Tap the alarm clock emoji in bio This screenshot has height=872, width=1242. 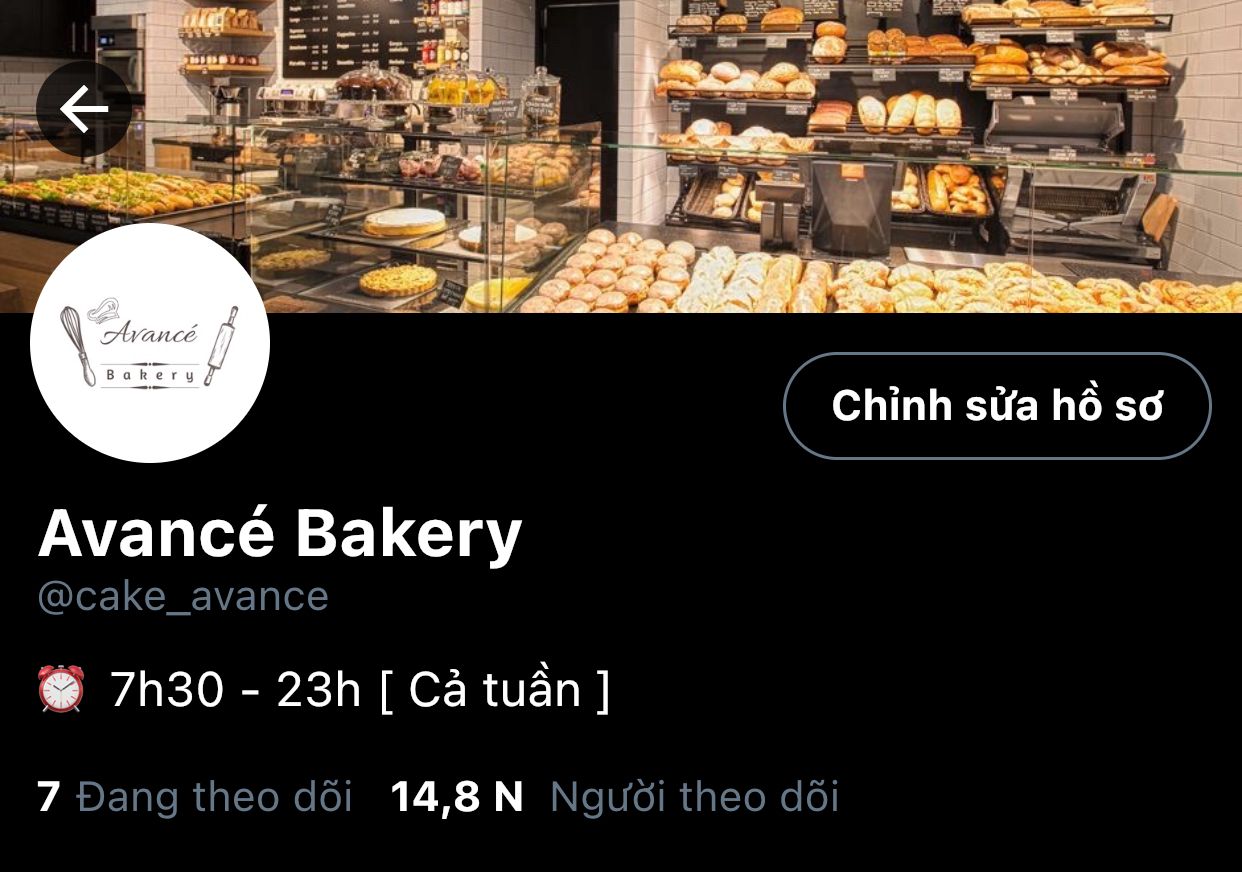(x=61, y=689)
